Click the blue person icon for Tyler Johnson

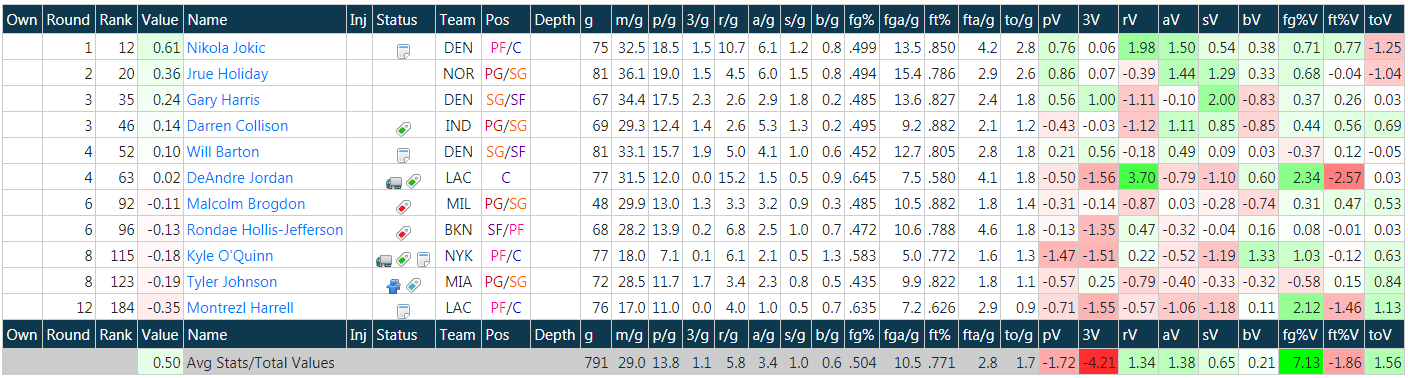(395, 283)
